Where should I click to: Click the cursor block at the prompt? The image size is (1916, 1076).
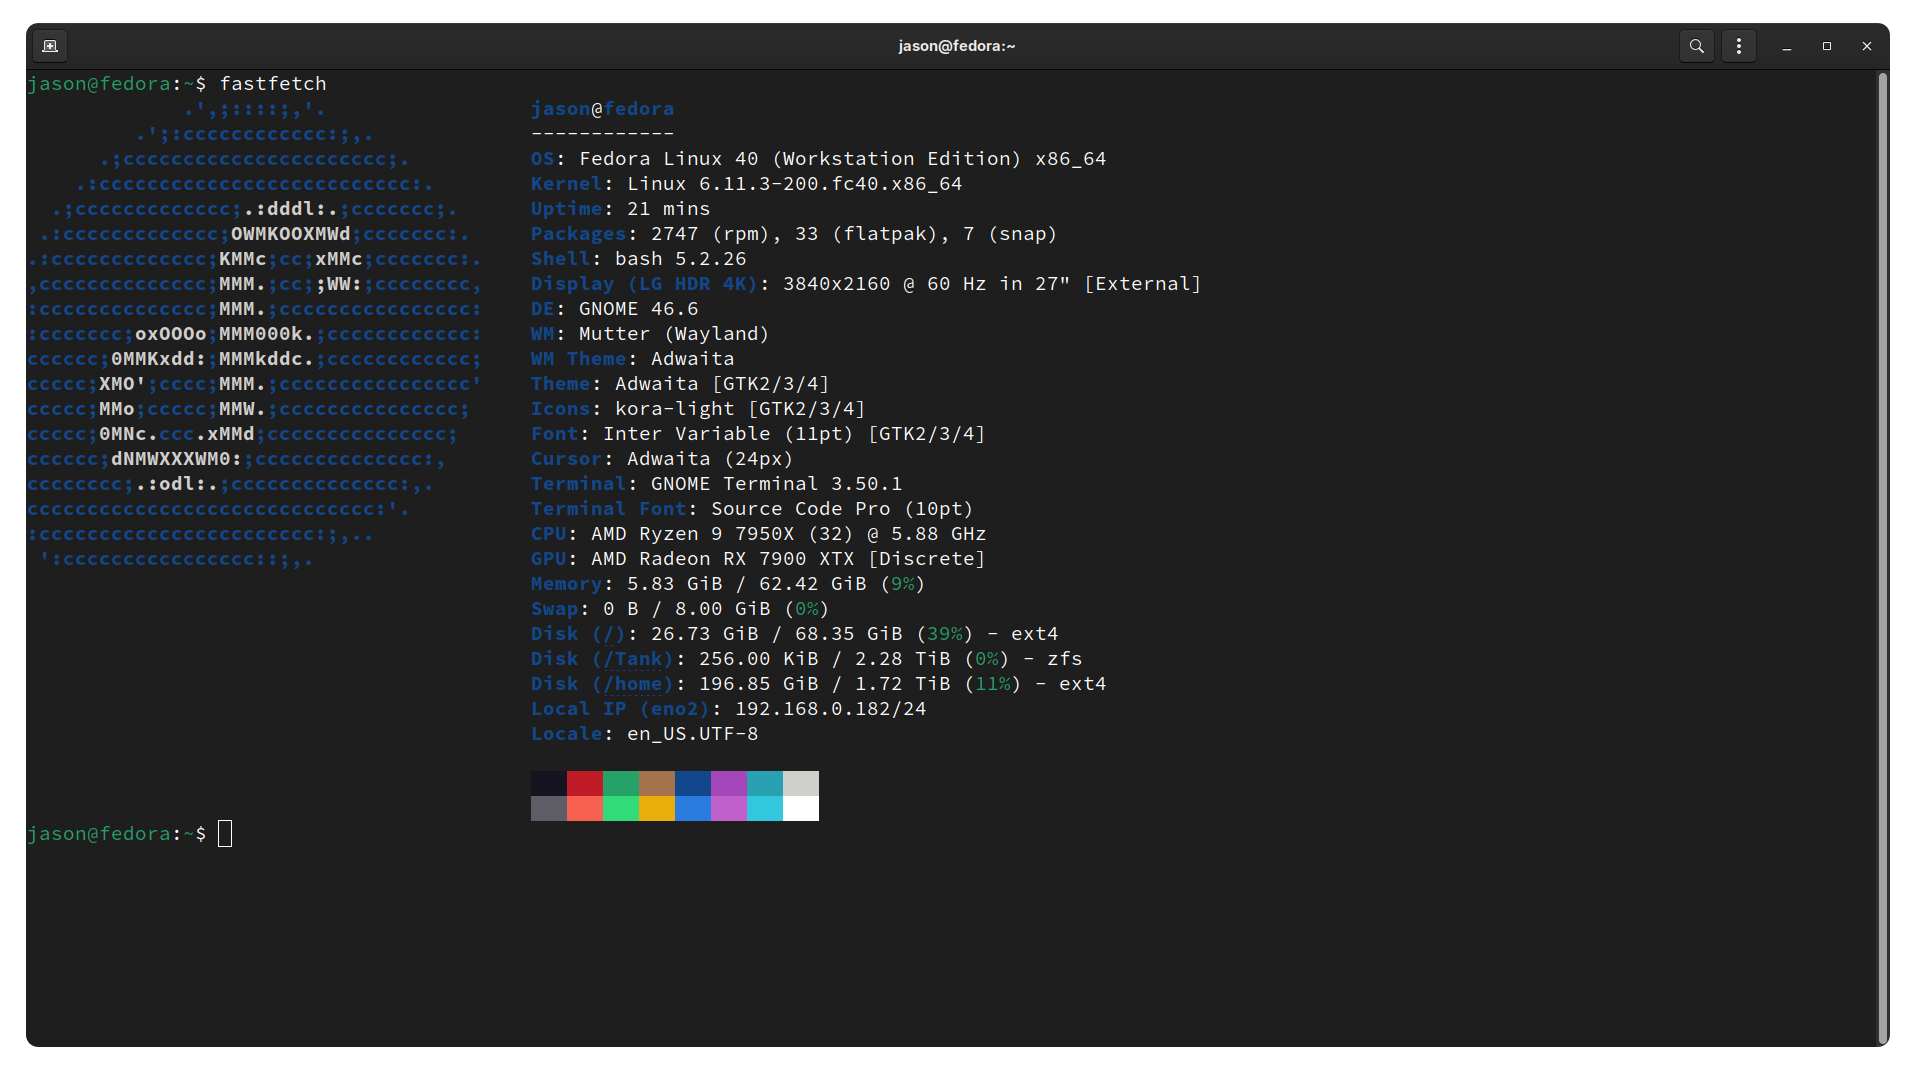pyautogui.click(x=225, y=833)
